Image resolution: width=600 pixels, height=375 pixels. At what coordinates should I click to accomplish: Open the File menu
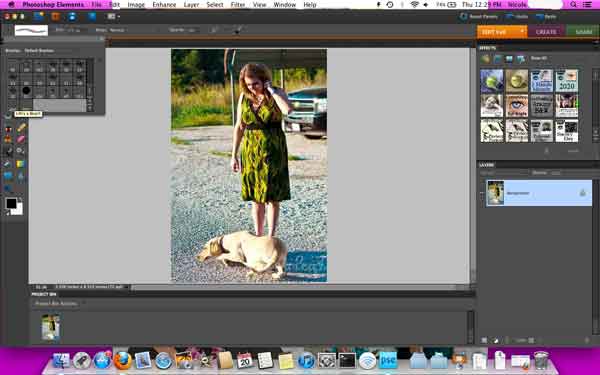tap(96, 5)
